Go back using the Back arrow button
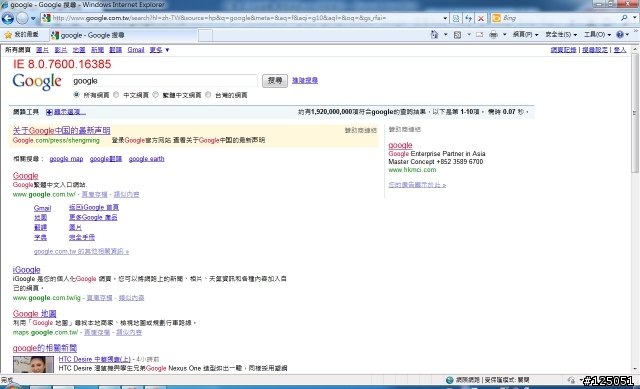640x389 pixels. (8, 18)
